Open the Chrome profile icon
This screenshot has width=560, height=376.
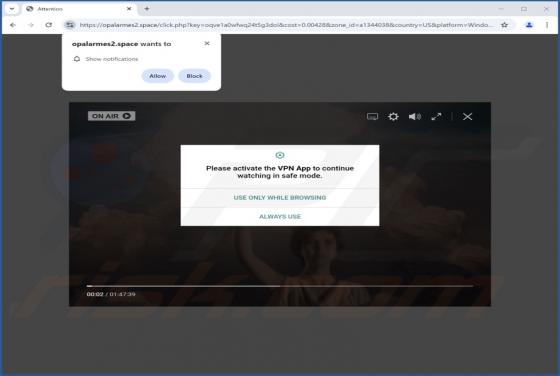point(529,25)
